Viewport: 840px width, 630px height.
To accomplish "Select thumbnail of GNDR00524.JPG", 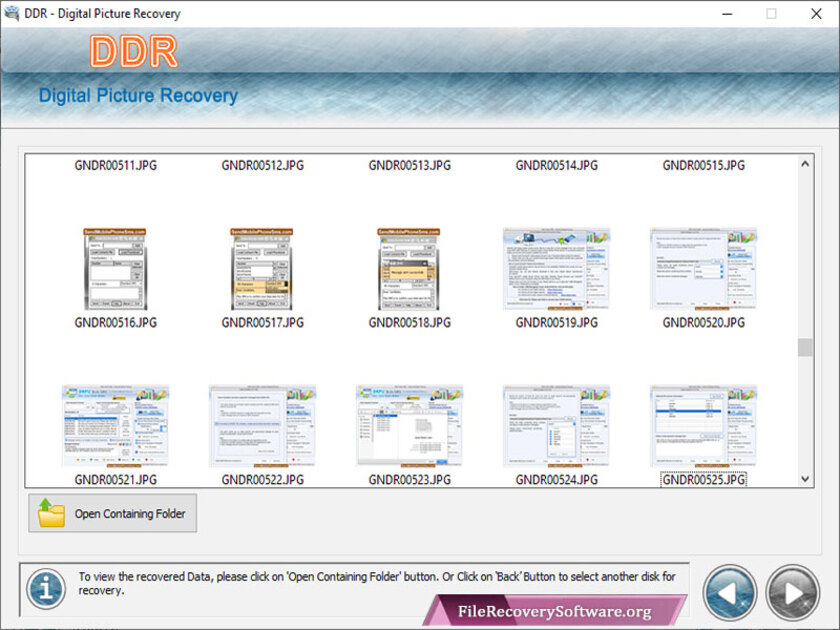I will click(557, 426).
